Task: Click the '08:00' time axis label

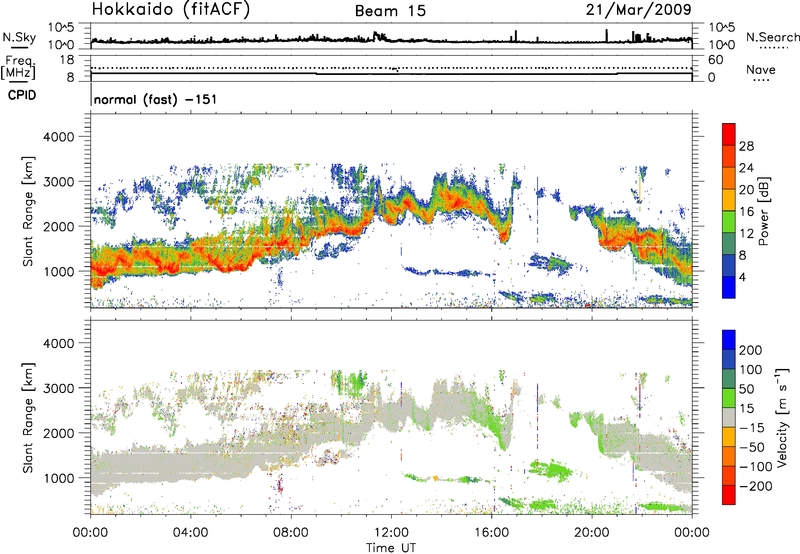Action: point(291,533)
